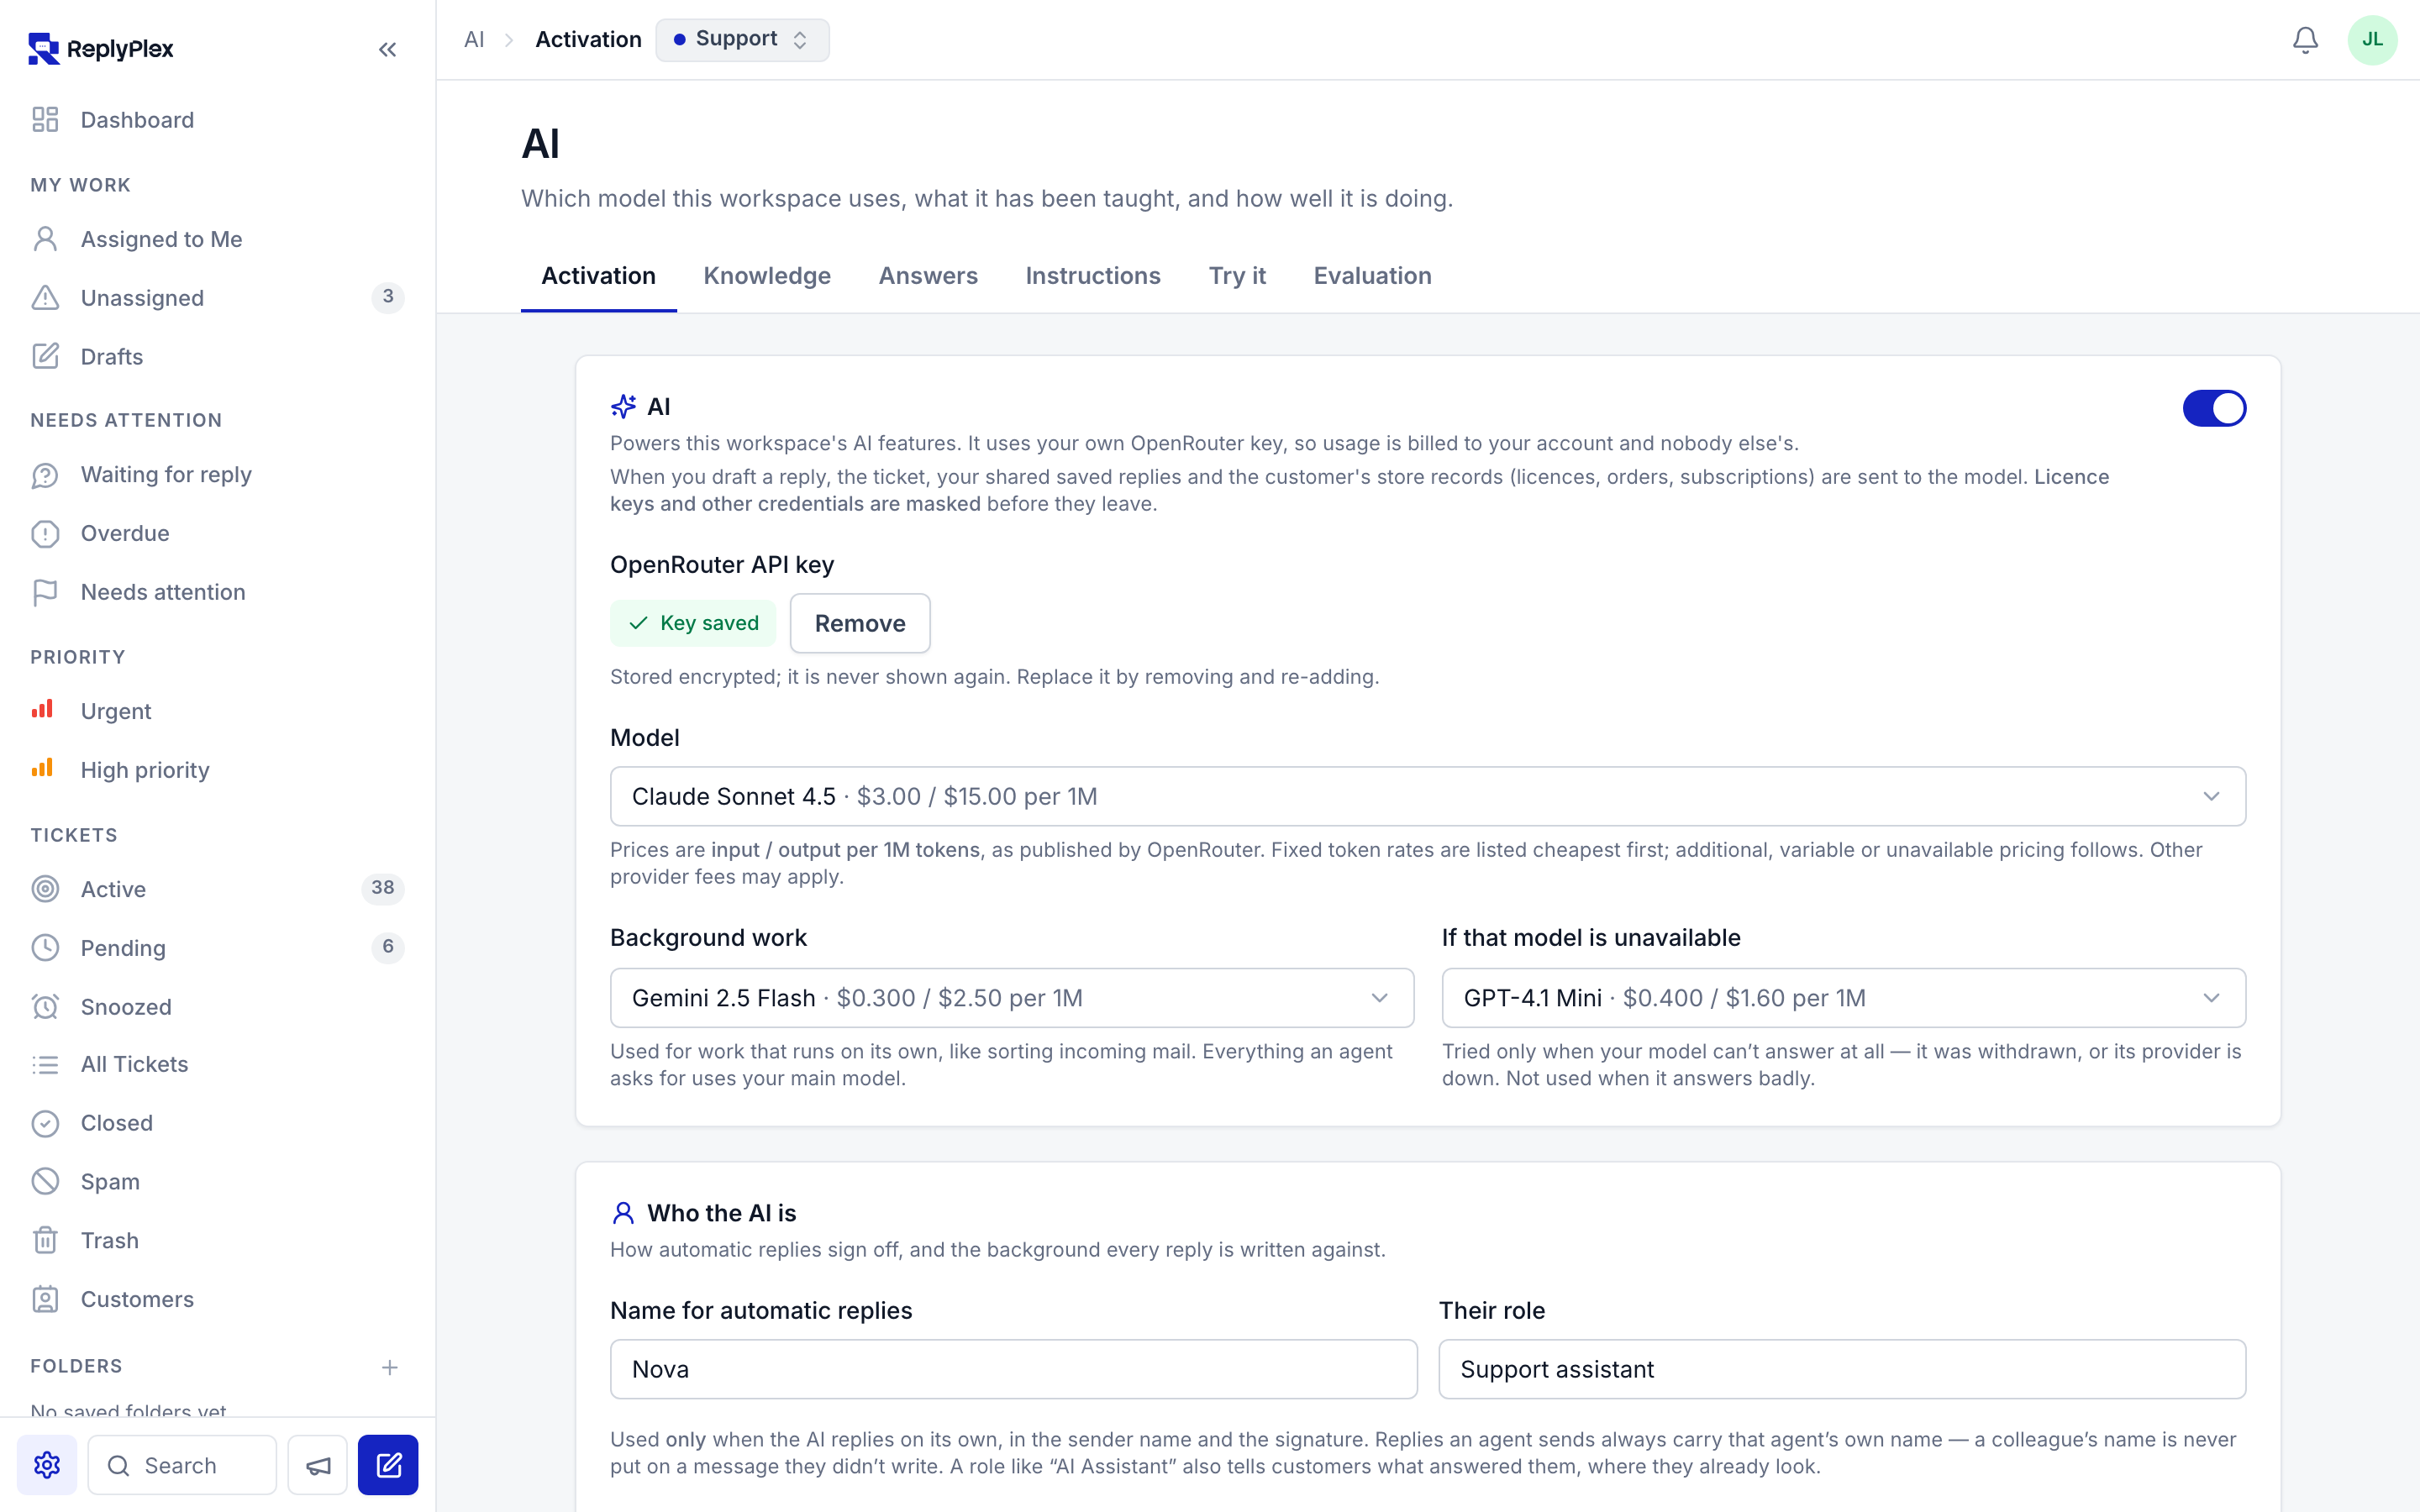The width and height of the screenshot is (2420, 1512).
Task: Click the Overdue alert circle icon
Action: (x=45, y=533)
